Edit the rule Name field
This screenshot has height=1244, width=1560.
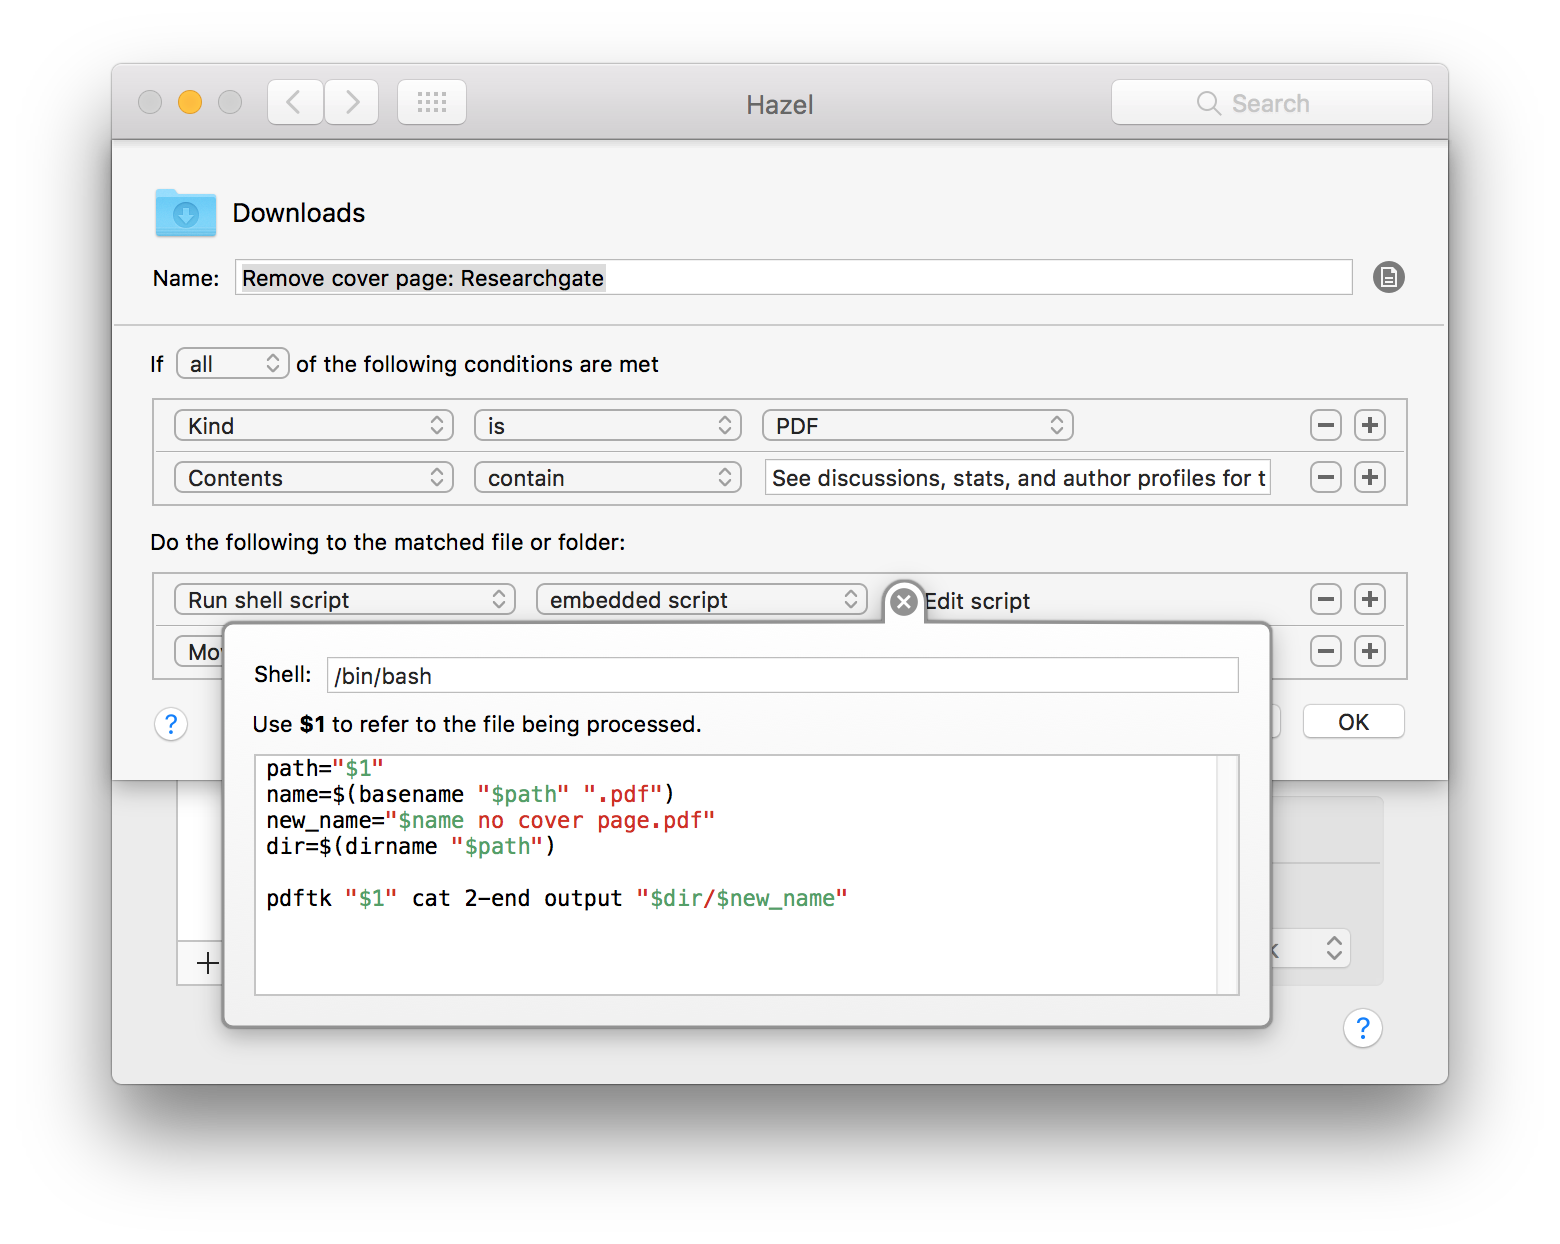pyautogui.click(x=793, y=278)
